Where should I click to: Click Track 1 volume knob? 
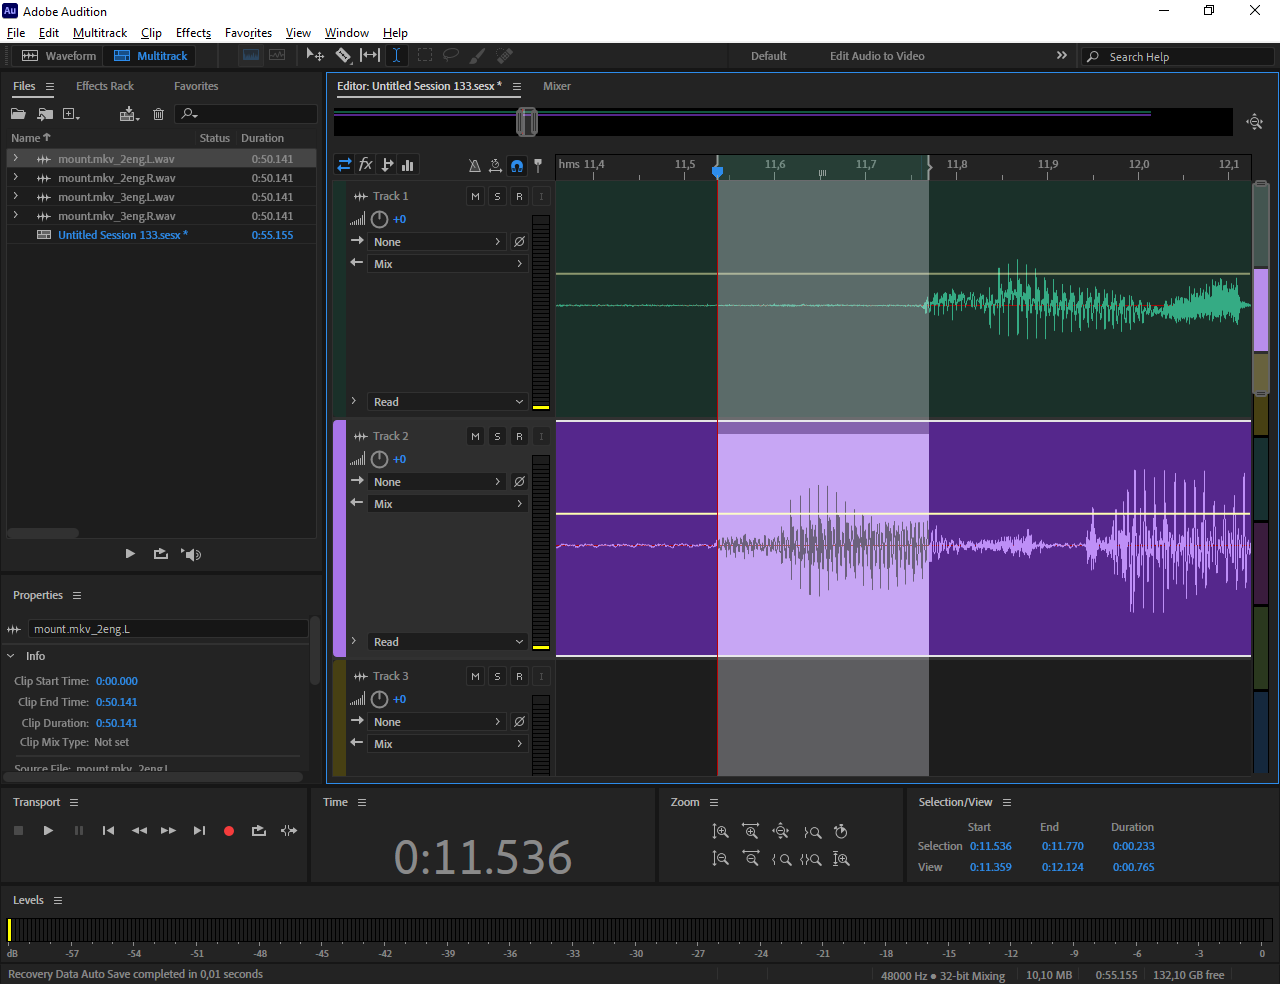click(379, 220)
